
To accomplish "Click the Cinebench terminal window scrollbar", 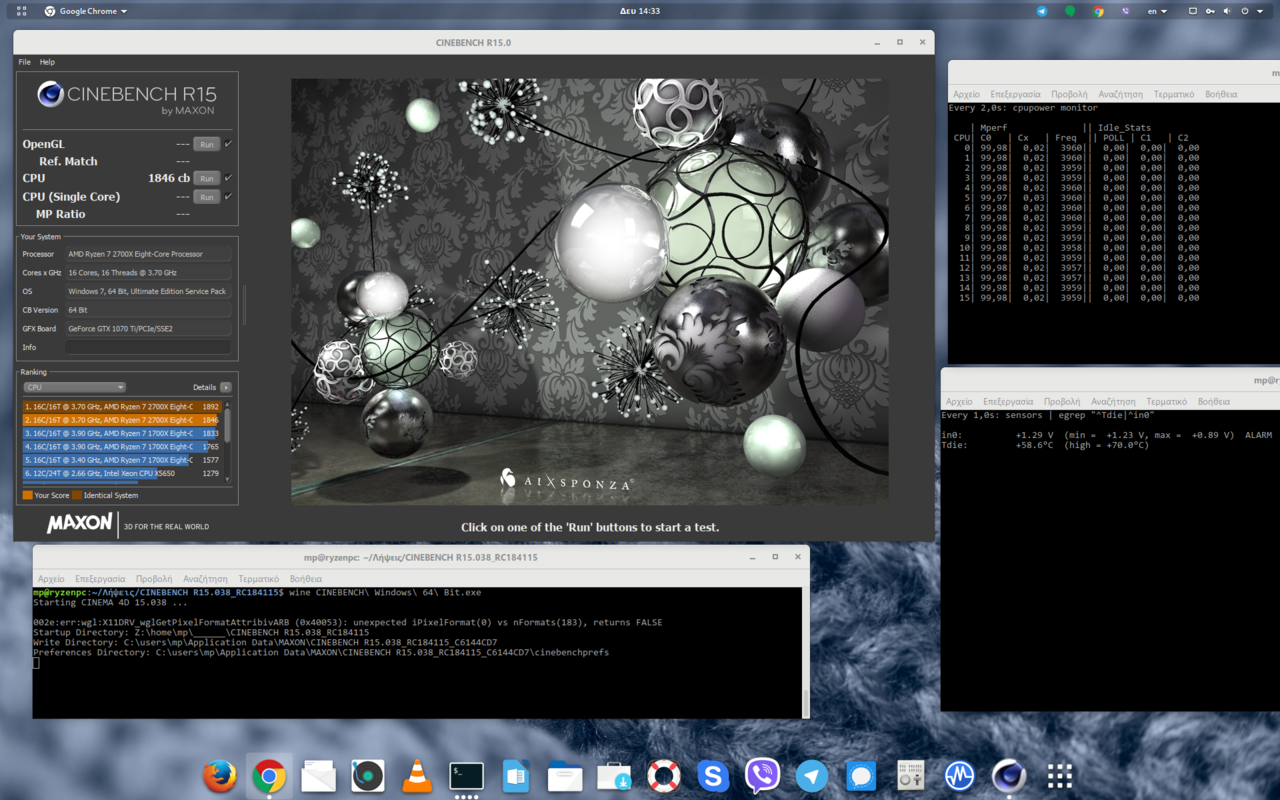I will click(x=806, y=702).
